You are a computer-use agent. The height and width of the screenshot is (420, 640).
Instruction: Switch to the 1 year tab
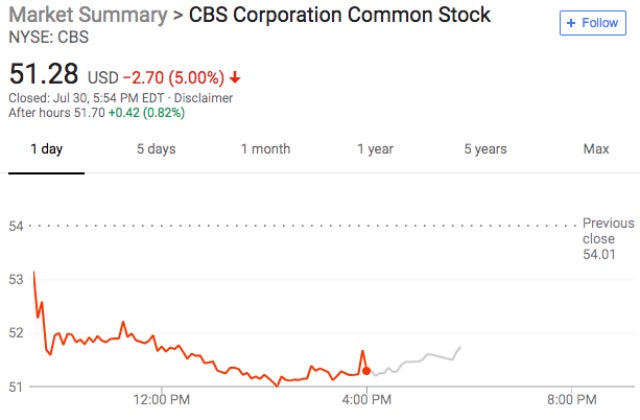pyautogui.click(x=375, y=149)
